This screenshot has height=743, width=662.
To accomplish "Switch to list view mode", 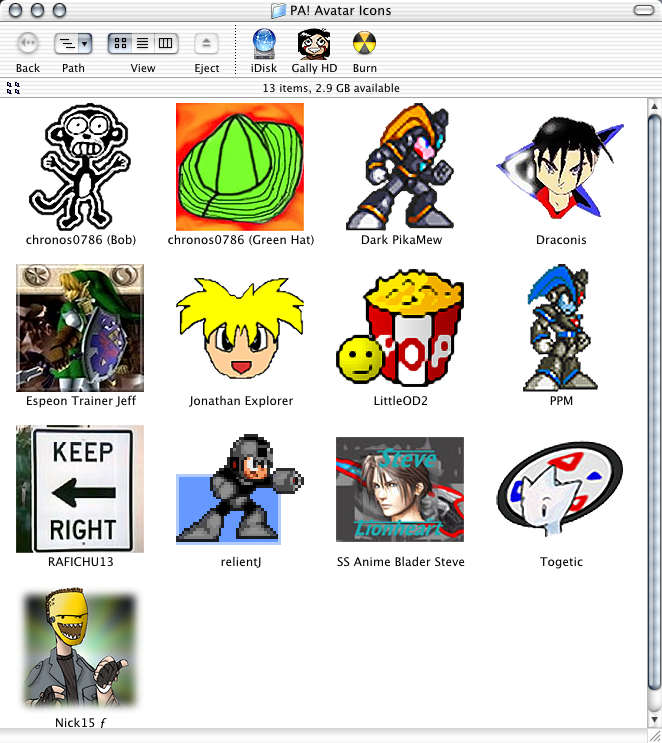I will tap(142, 44).
